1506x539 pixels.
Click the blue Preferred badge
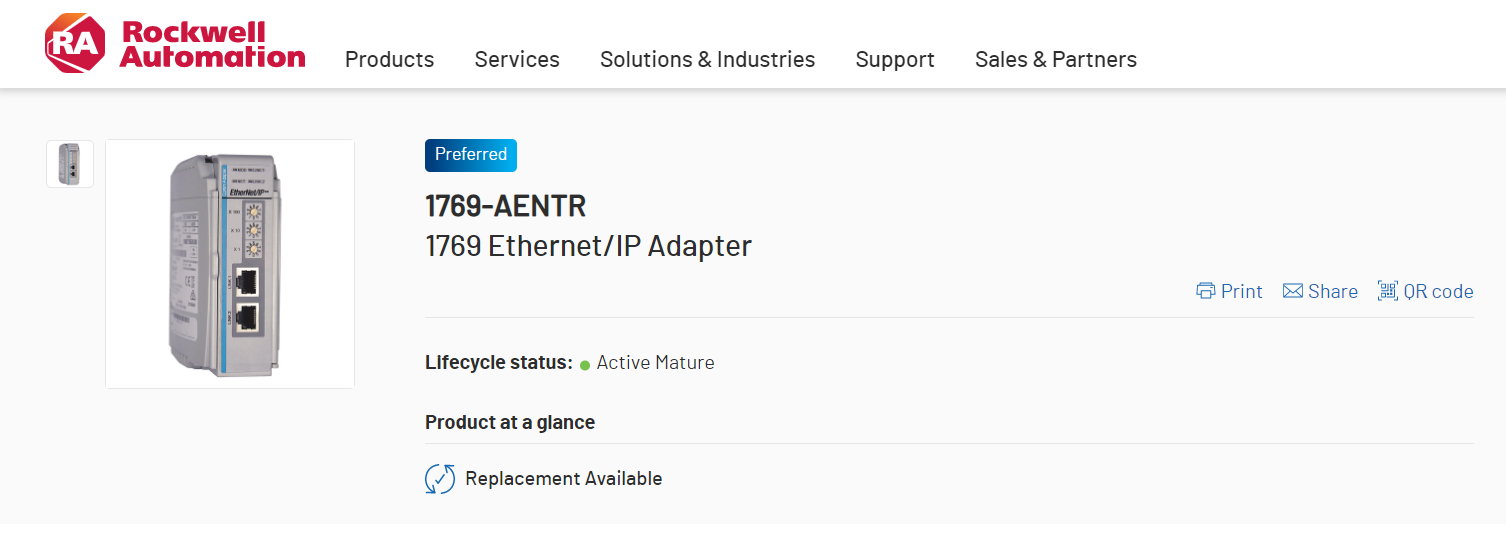click(x=471, y=155)
